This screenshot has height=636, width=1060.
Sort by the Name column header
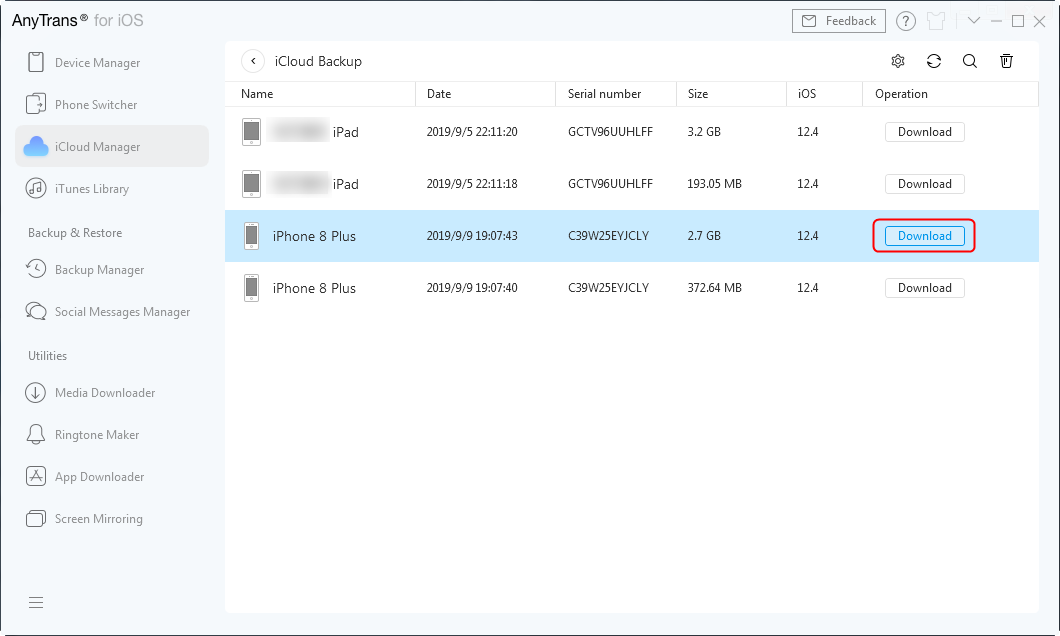pyautogui.click(x=257, y=94)
